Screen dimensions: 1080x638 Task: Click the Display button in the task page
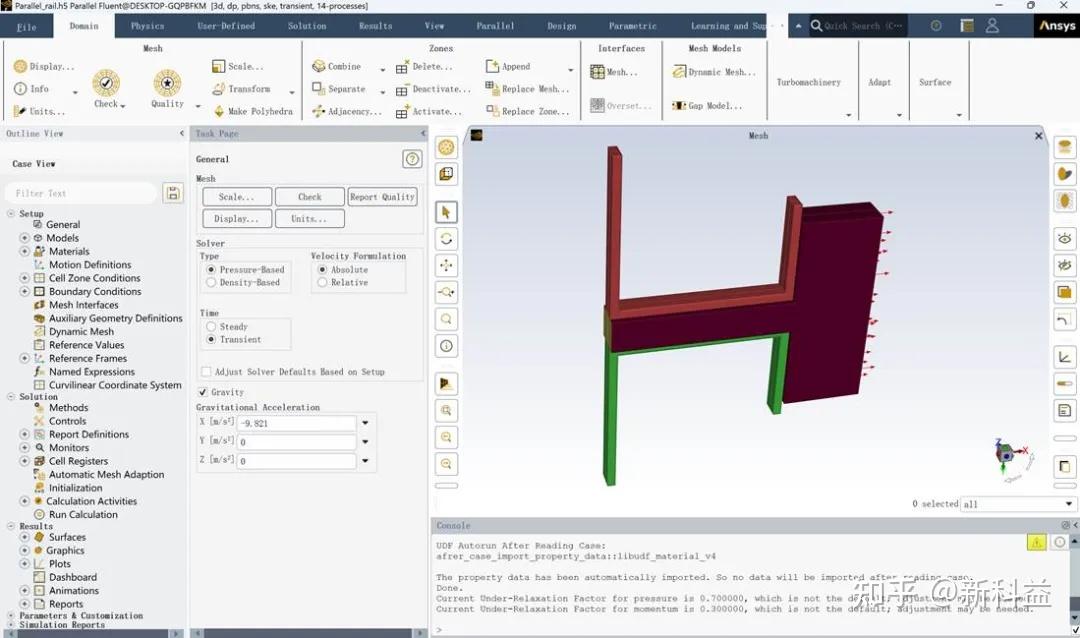pos(237,219)
